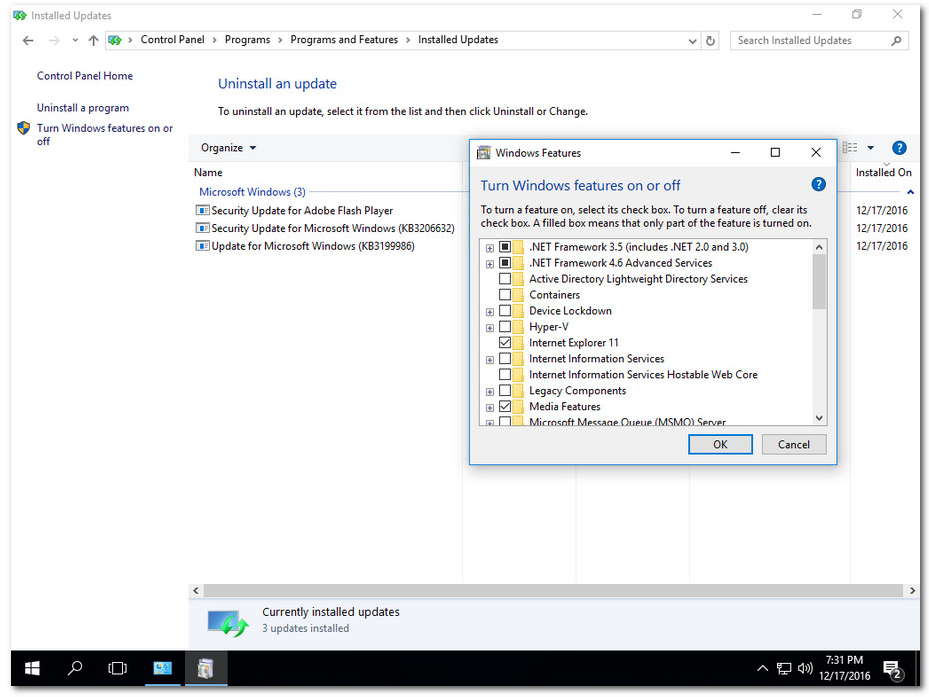Uncheck Media Features checkbox
This screenshot has height=697, width=929.
[x=505, y=407]
